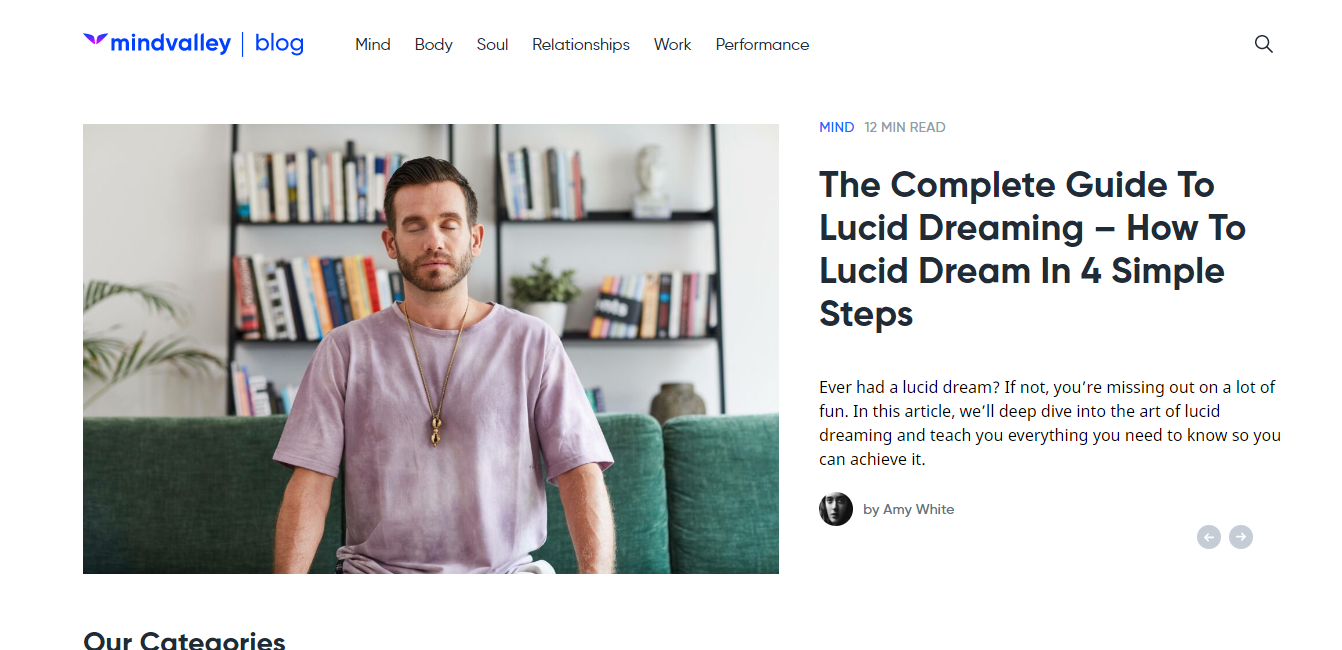Click the meditating man hero image
Viewport: 1342px width, 650px height.
pyautogui.click(x=431, y=349)
